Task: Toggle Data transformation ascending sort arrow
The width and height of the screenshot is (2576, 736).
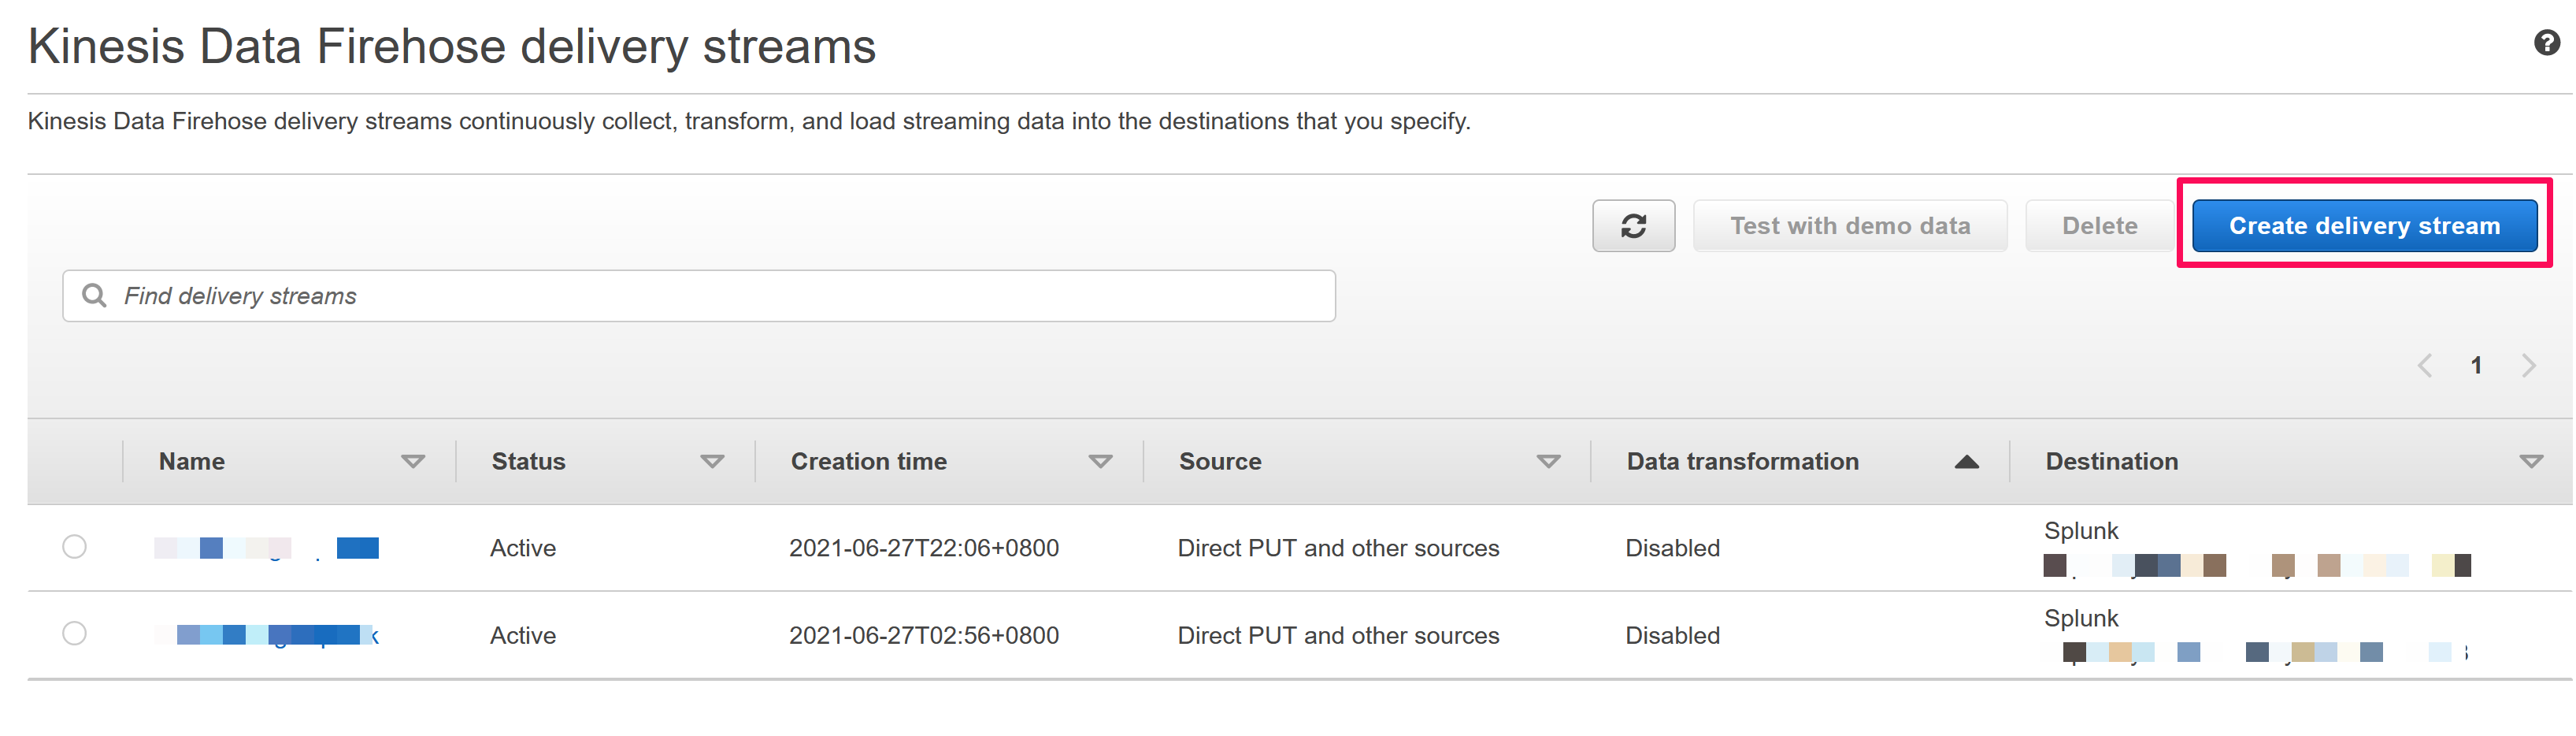Action: coord(1966,461)
